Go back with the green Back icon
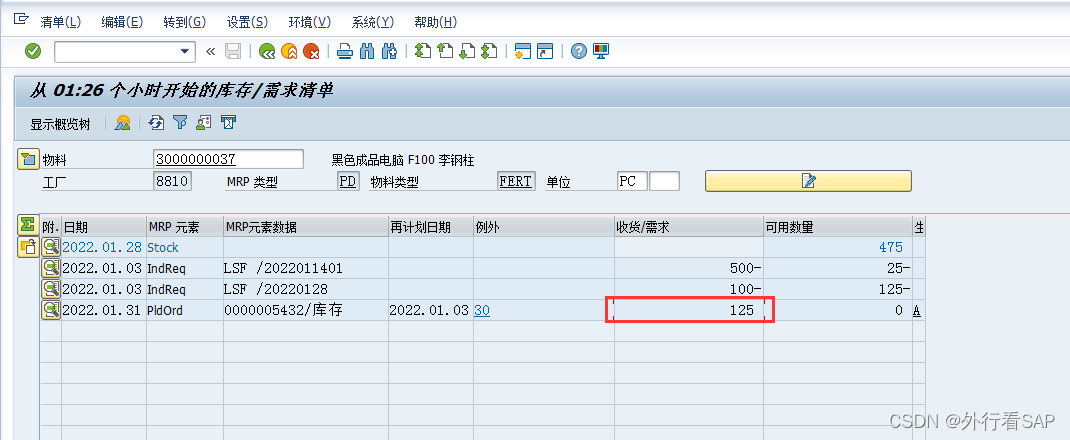1070x440 pixels. point(267,51)
